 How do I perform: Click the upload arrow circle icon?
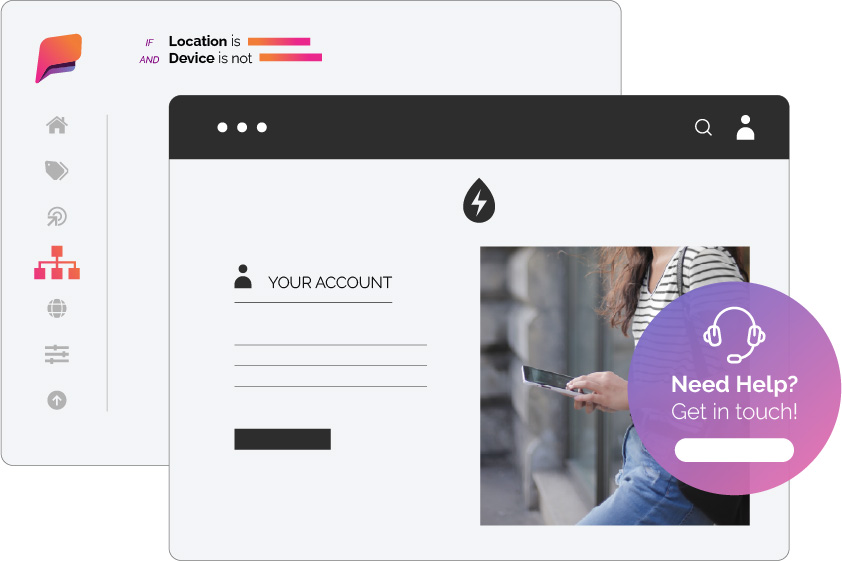pyautogui.click(x=57, y=400)
